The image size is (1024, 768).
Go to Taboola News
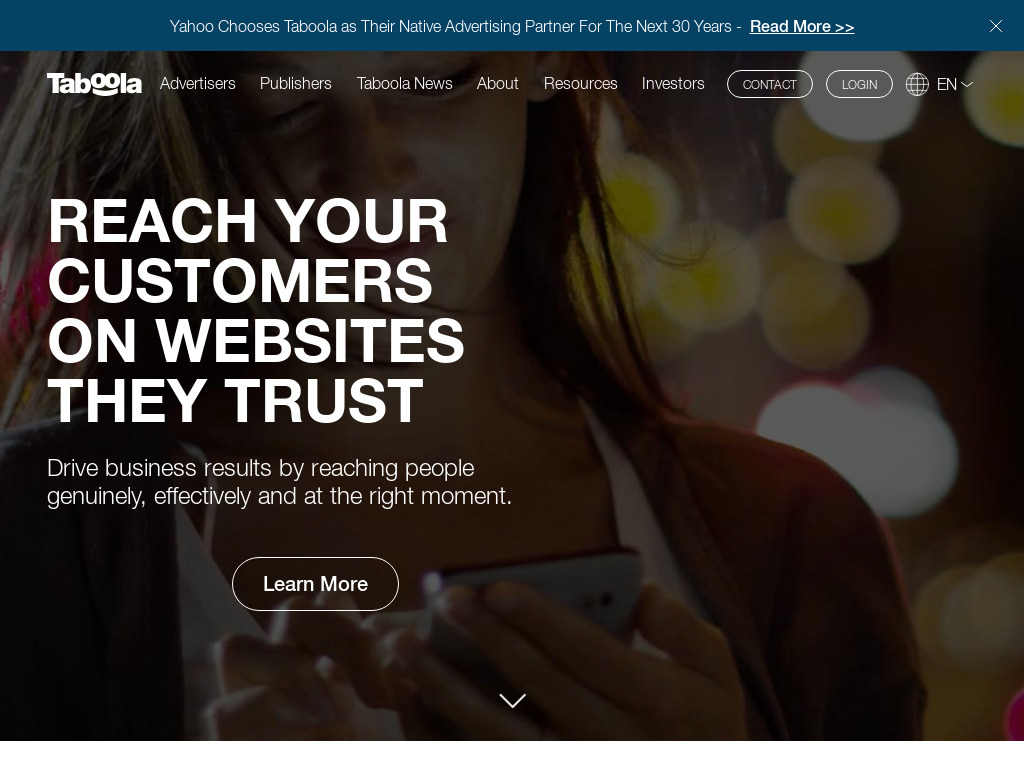pos(404,84)
